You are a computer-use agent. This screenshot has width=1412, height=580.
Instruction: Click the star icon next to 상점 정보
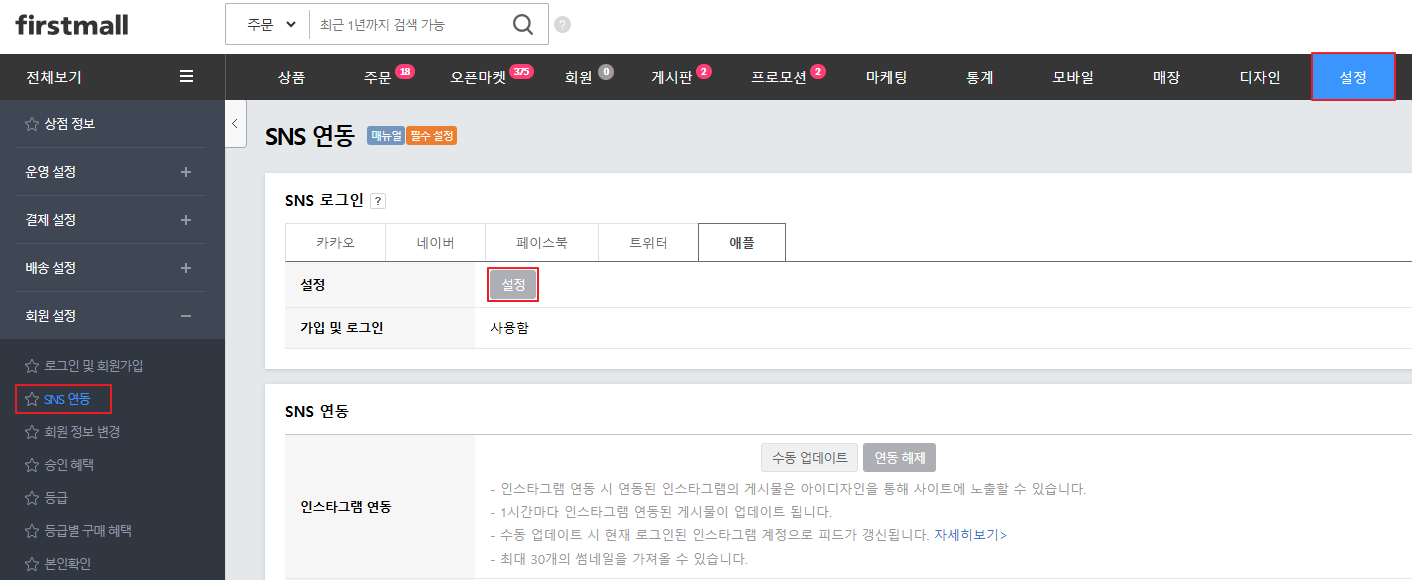tap(32, 124)
